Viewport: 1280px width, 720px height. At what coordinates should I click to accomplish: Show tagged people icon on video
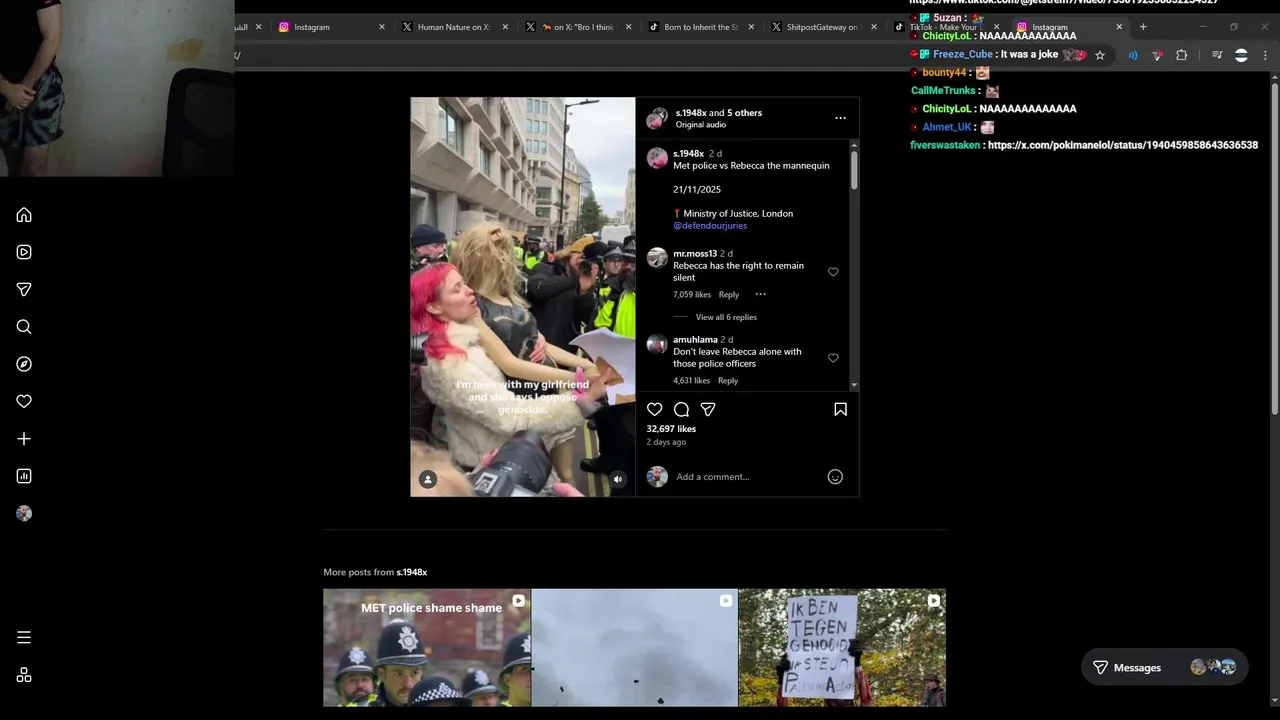[428, 479]
